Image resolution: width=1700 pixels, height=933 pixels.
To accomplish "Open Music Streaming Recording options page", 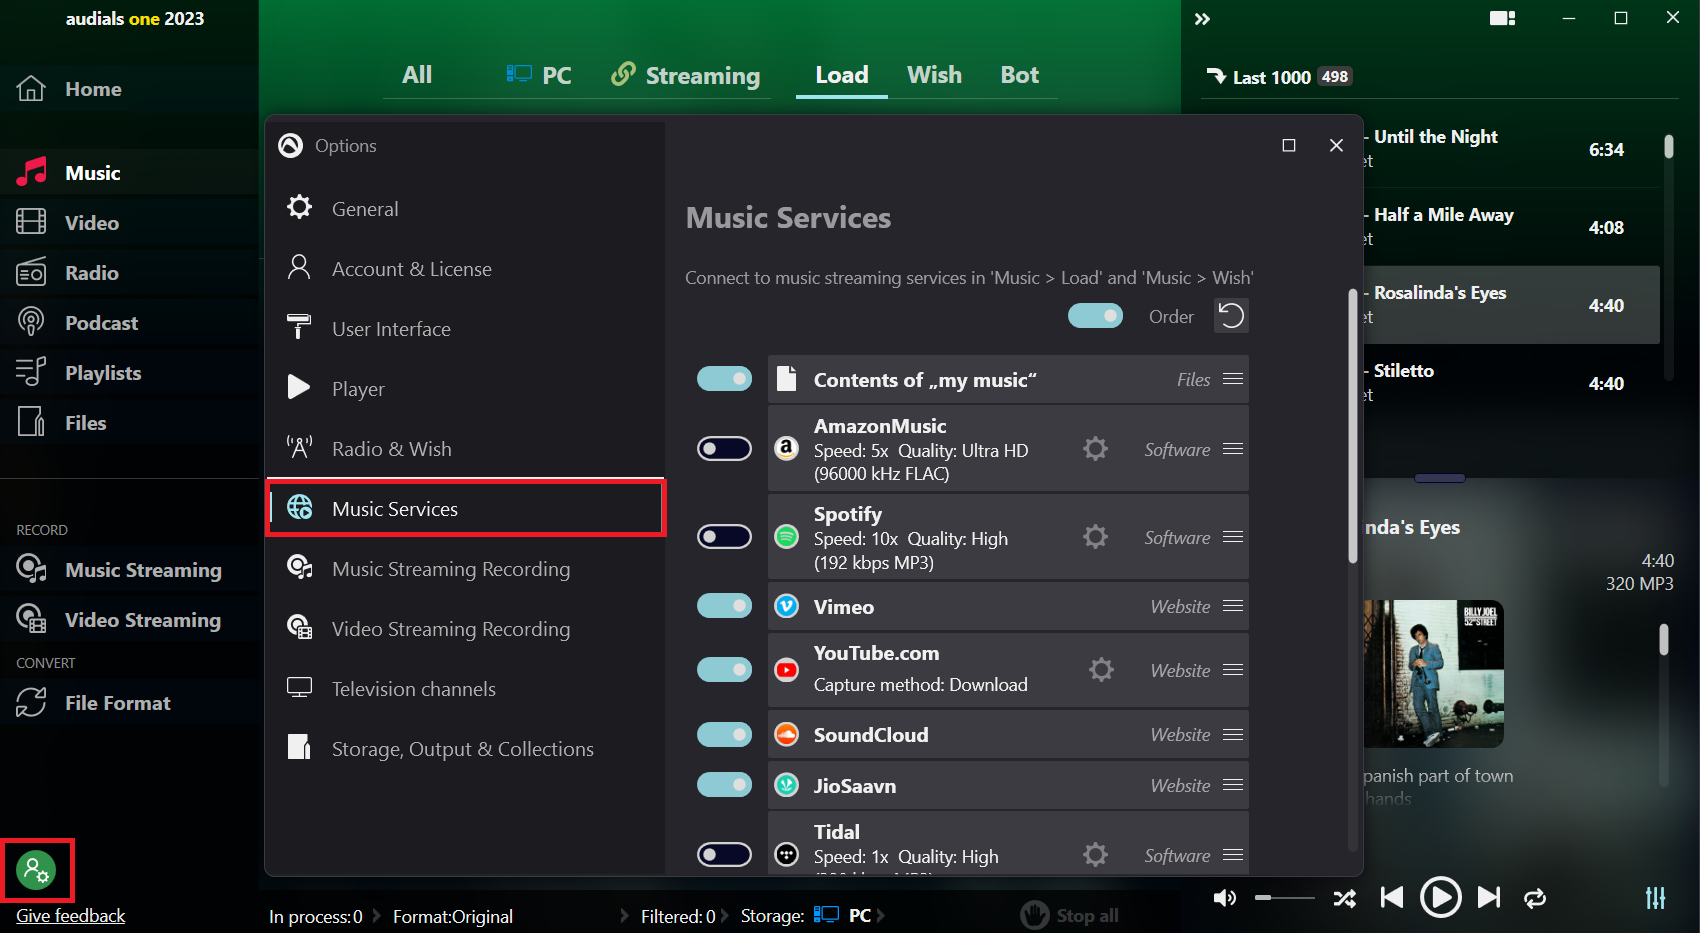I will coord(465,569).
